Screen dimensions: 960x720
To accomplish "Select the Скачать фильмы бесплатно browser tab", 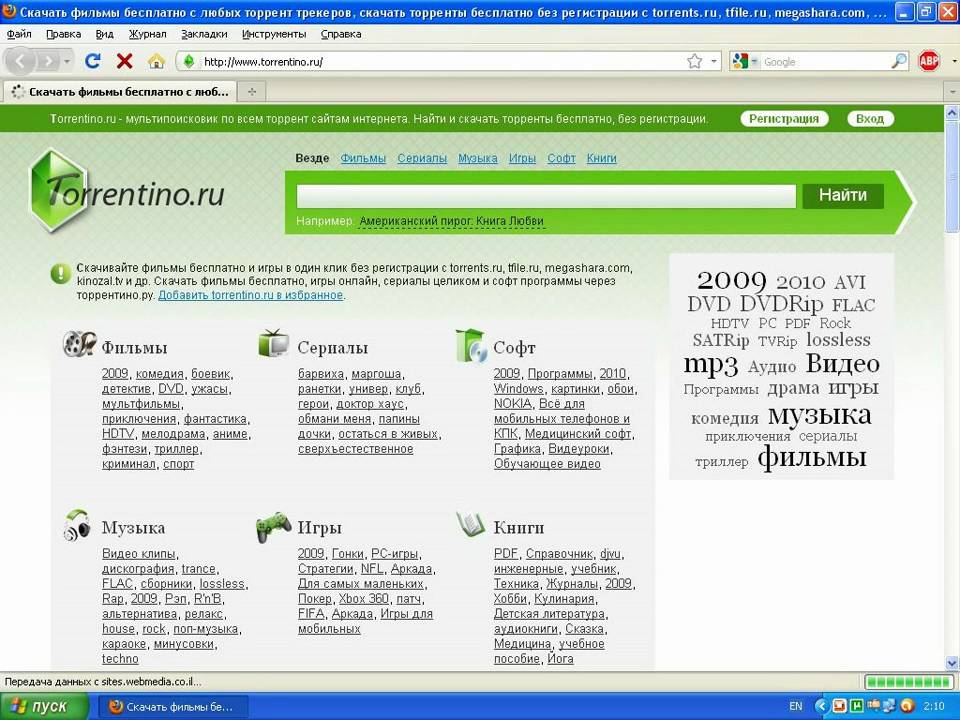I will pos(120,92).
